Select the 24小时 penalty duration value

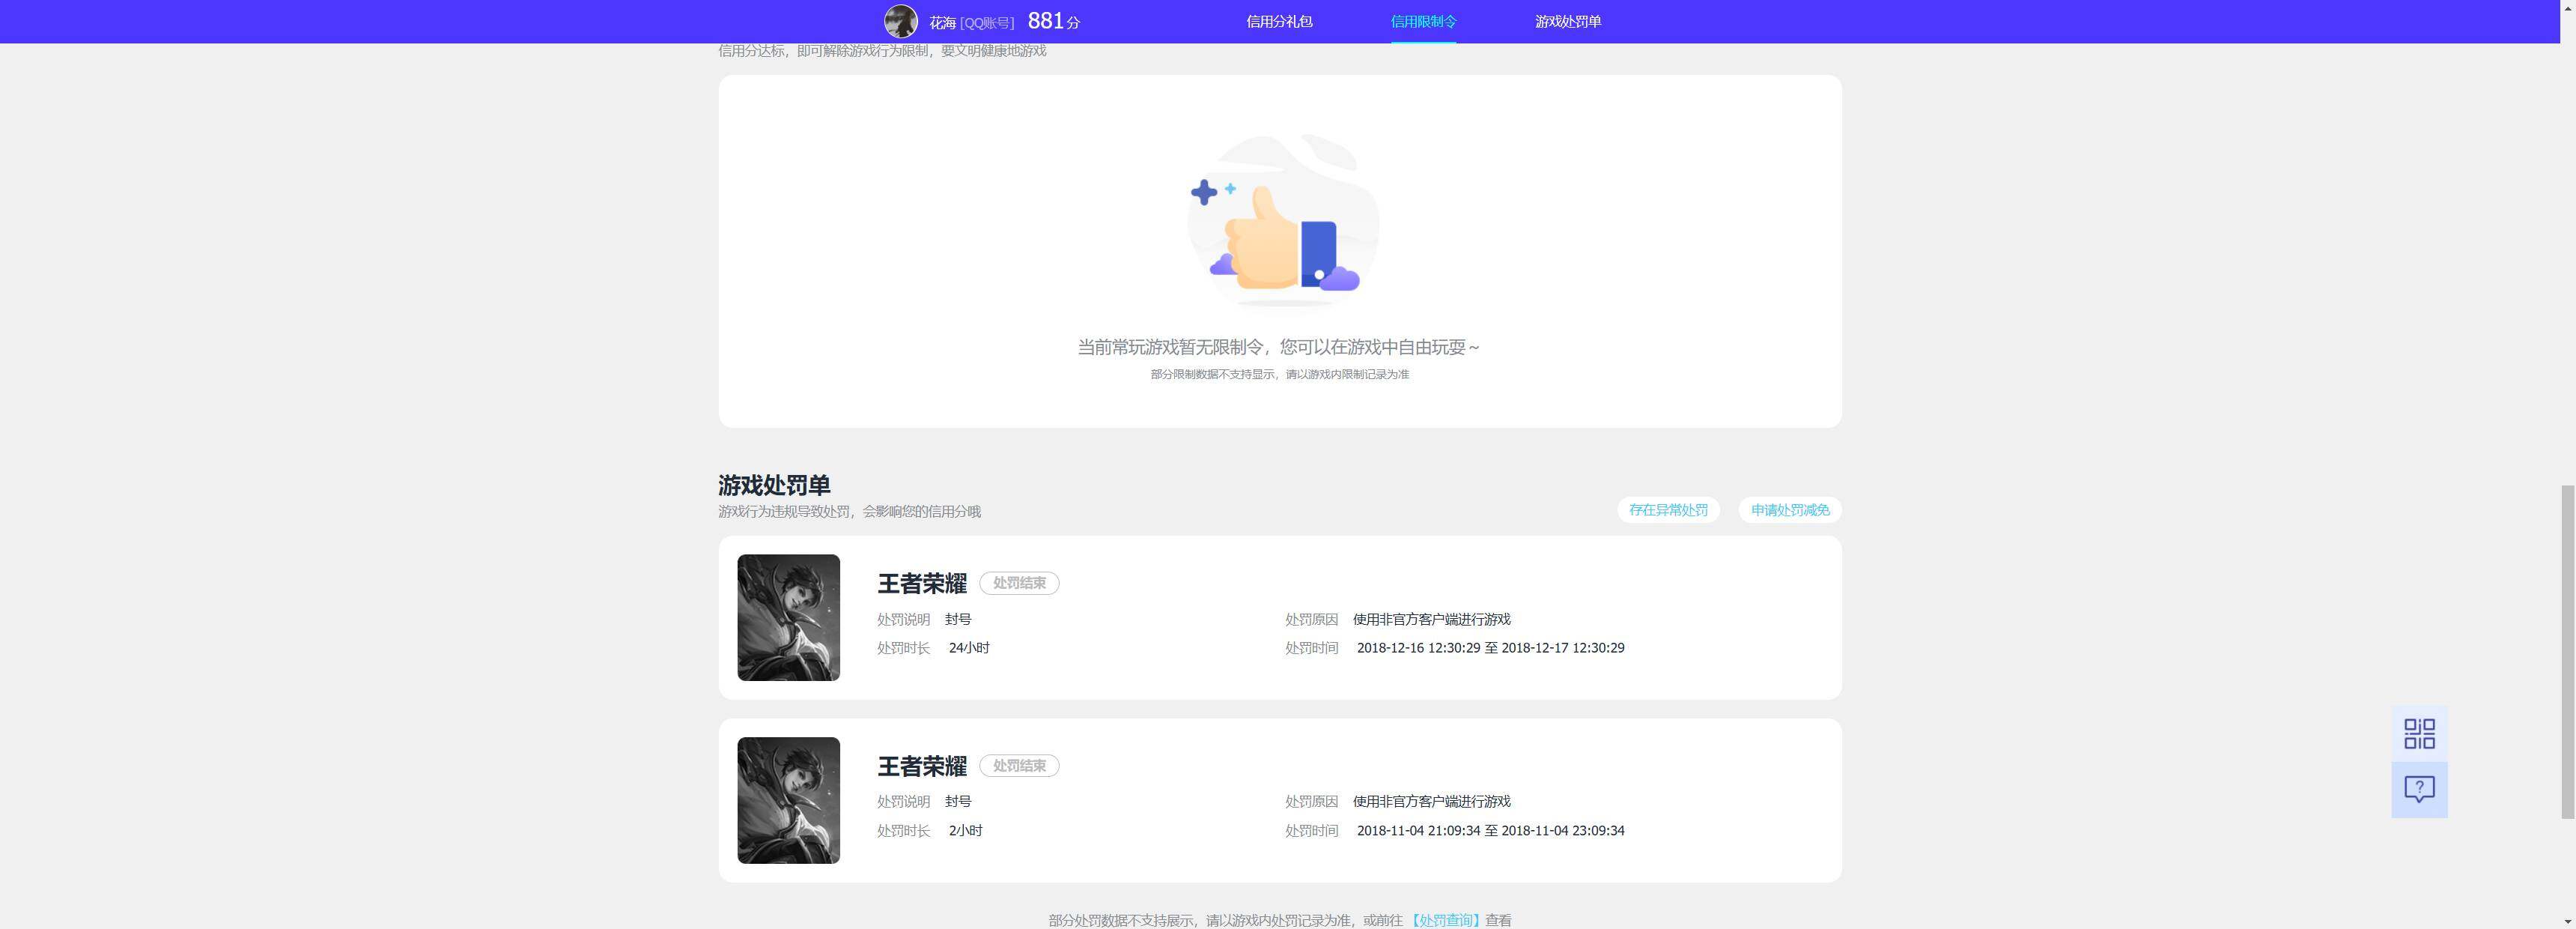point(969,648)
